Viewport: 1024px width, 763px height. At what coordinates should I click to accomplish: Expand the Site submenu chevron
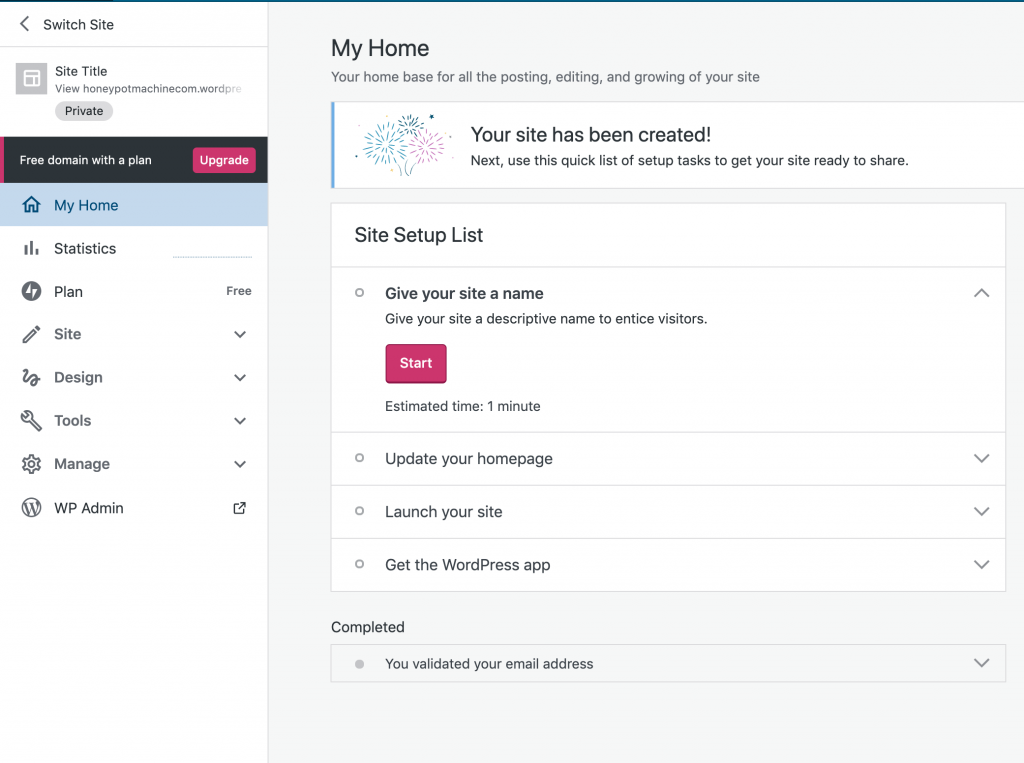click(240, 334)
